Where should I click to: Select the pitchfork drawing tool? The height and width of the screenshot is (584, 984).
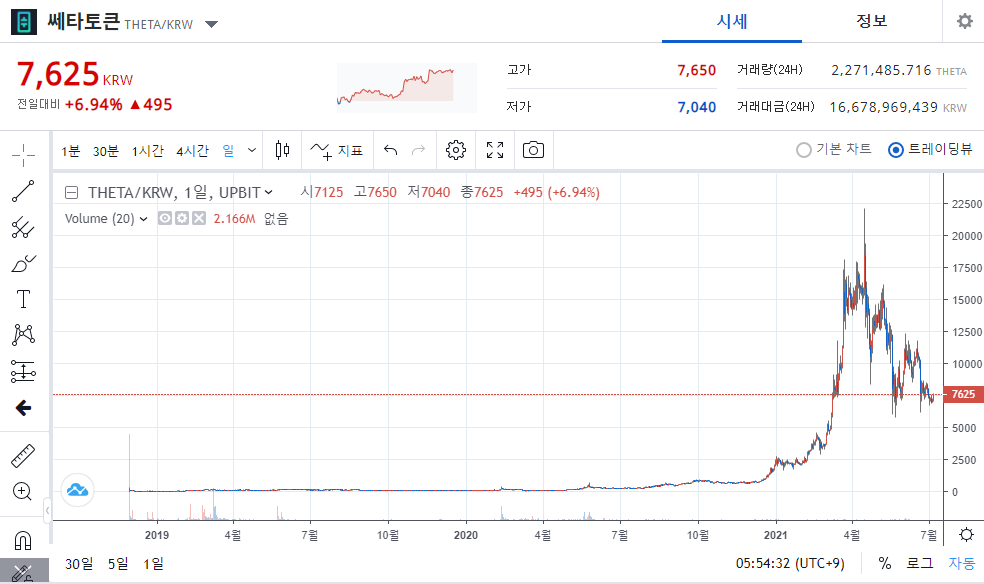pos(23,227)
